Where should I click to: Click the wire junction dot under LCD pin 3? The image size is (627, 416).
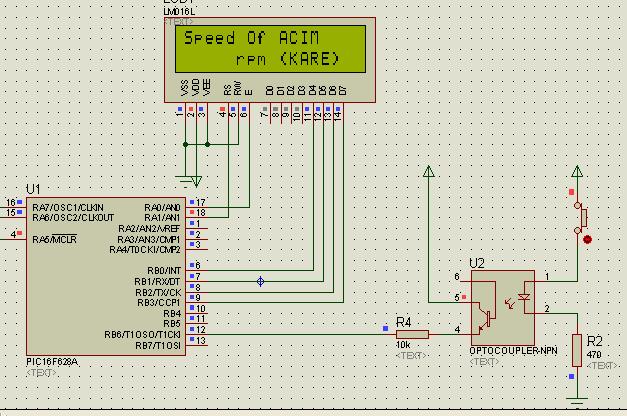[x=208, y=144]
